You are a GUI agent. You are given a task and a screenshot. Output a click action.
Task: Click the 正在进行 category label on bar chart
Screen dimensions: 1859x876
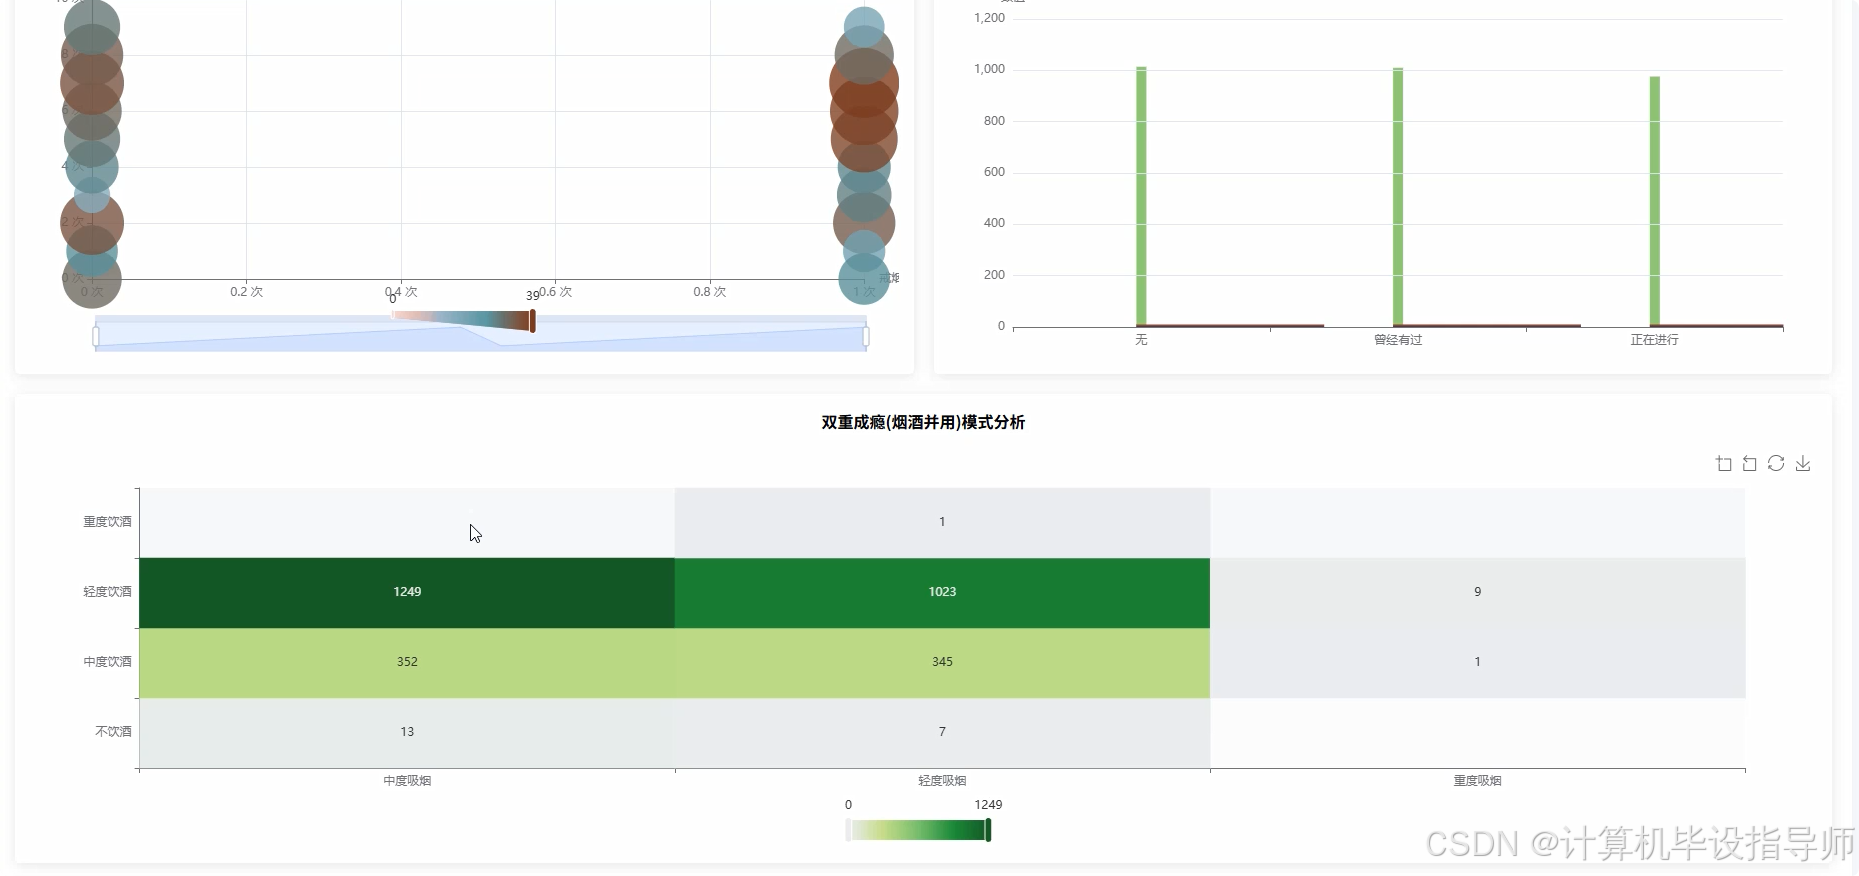point(1654,340)
